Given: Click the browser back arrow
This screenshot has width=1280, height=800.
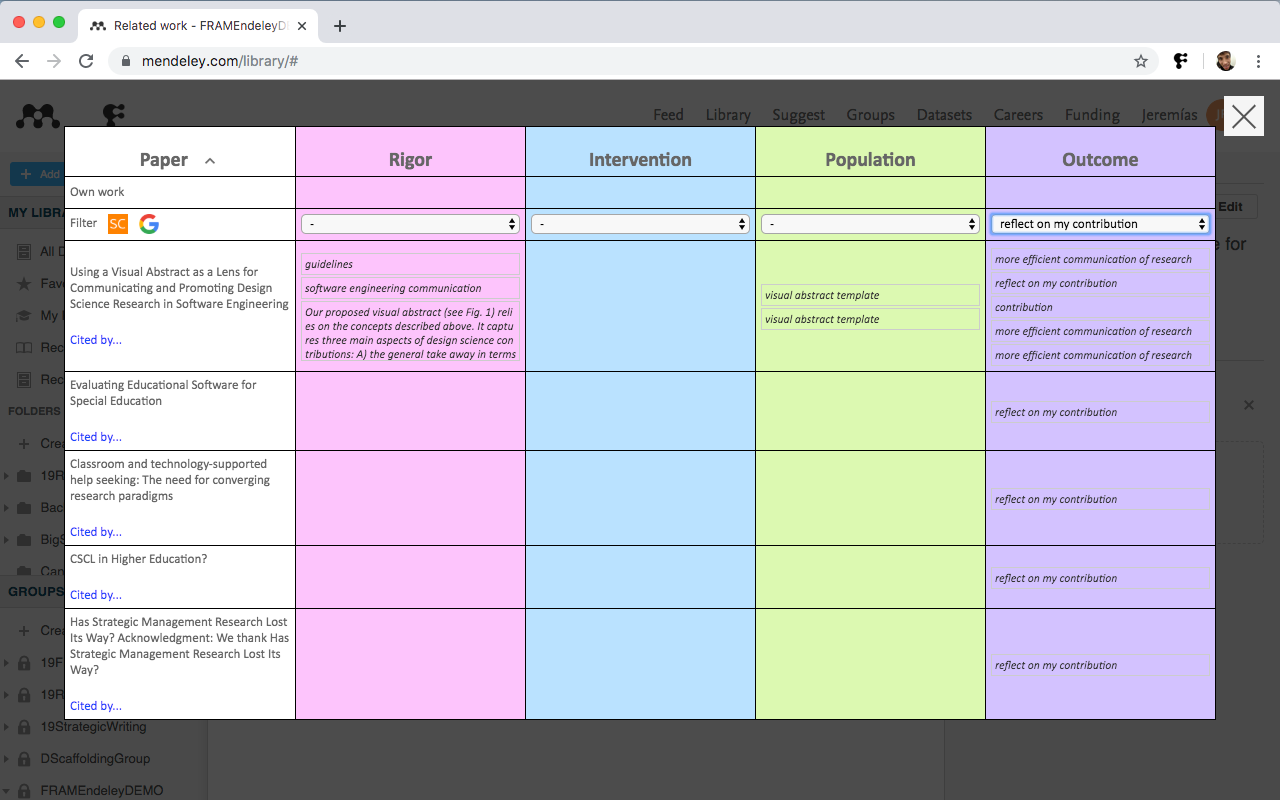Looking at the screenshot, I should 22,61.
